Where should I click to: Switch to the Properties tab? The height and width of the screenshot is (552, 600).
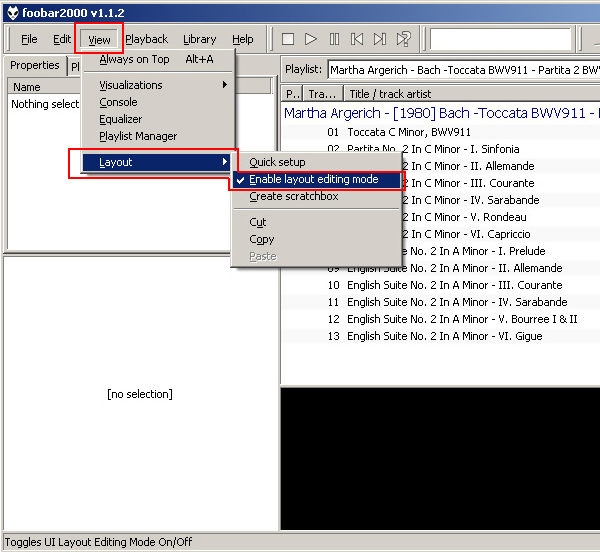point(35,65)
